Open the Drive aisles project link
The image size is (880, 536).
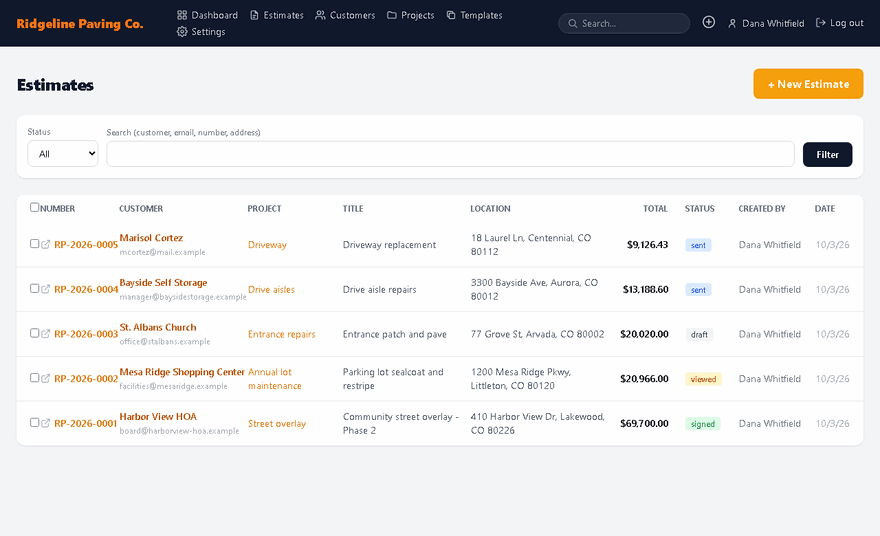point(271,290)
